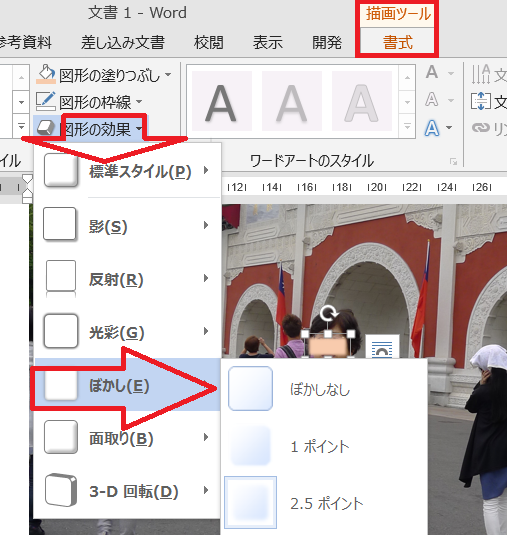
Task: Click the Shape Effects icon (図形の効果)
Action: point(46,128)
